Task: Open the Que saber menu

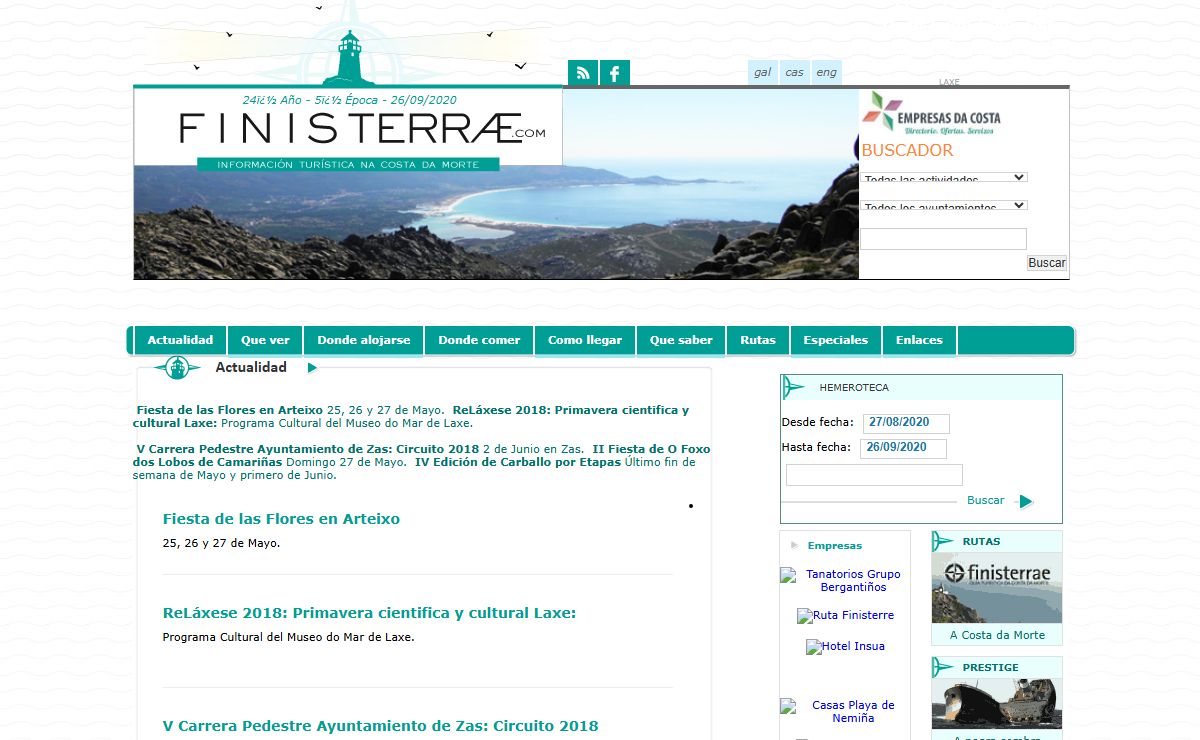Action: tap(681, 340)
